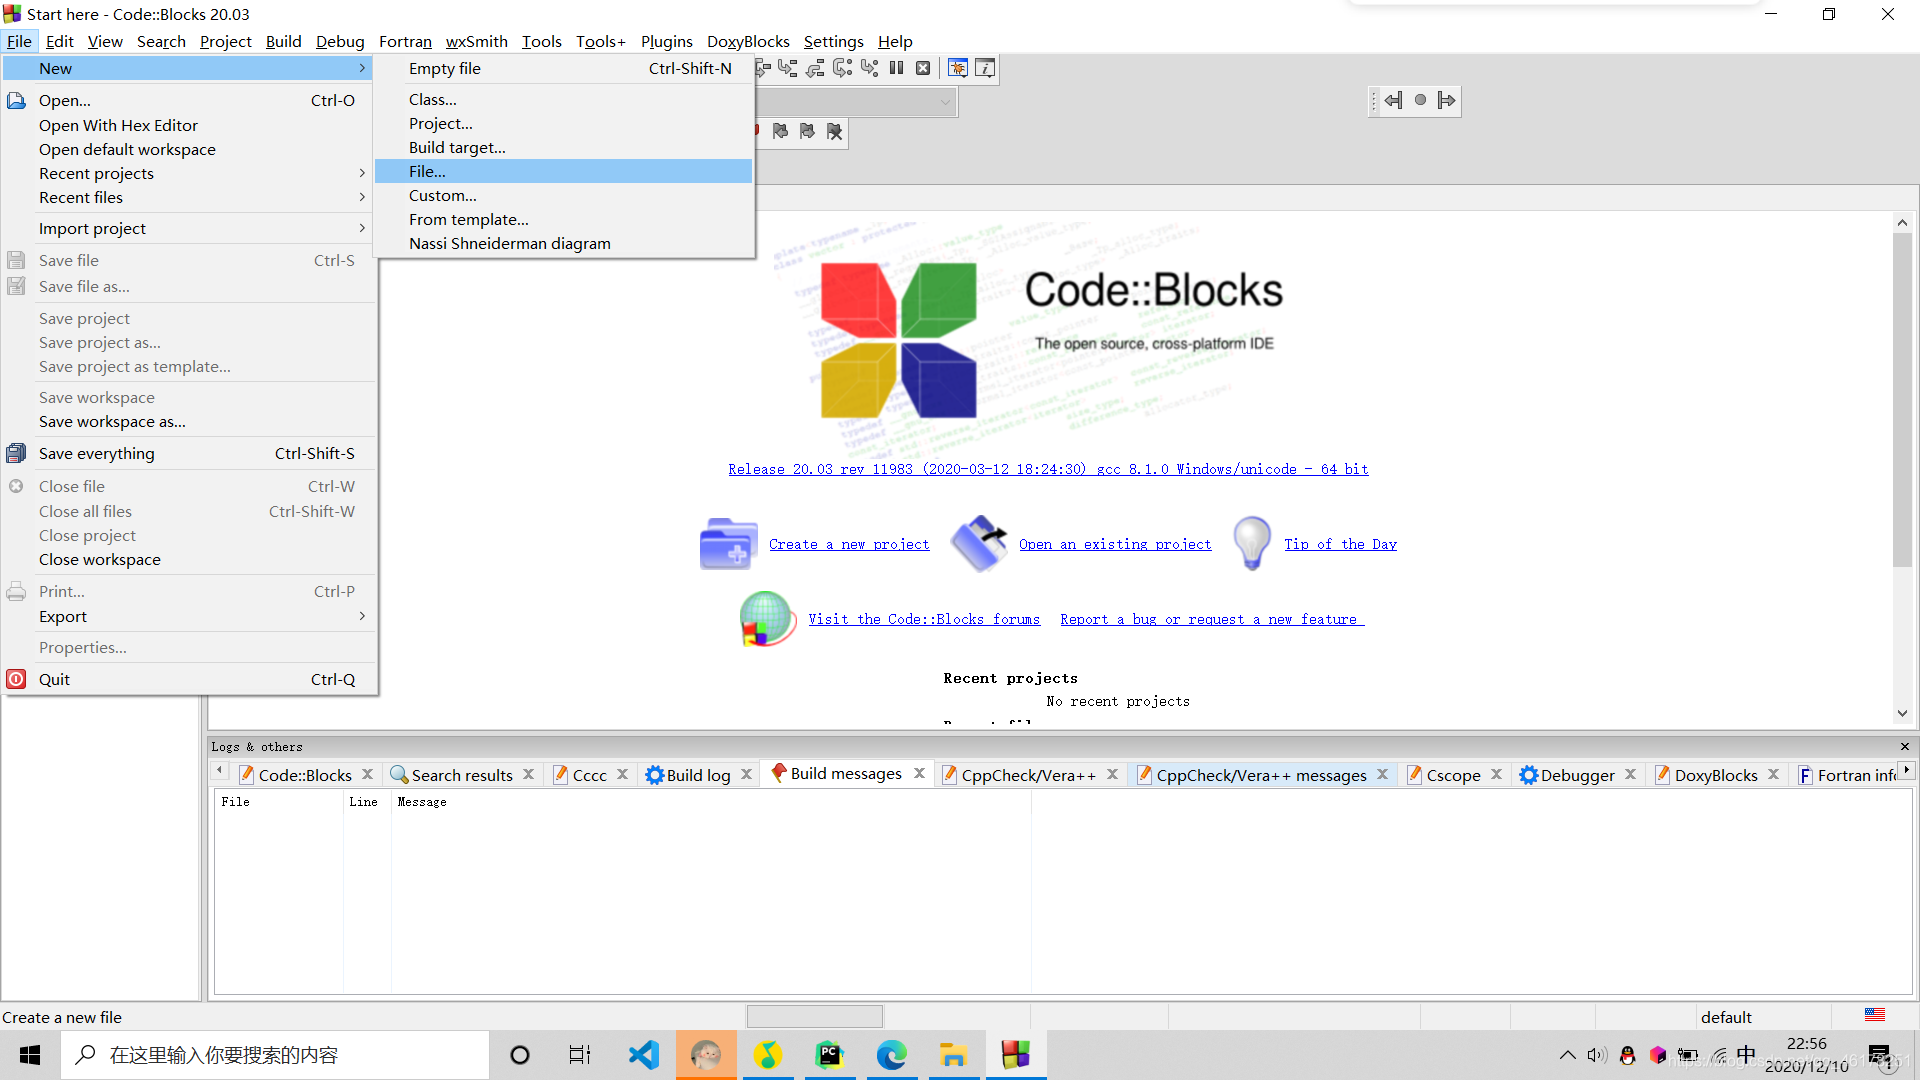Click Visit the Code::Blocks forums link
The image size is (1920, 1080).
924,619
